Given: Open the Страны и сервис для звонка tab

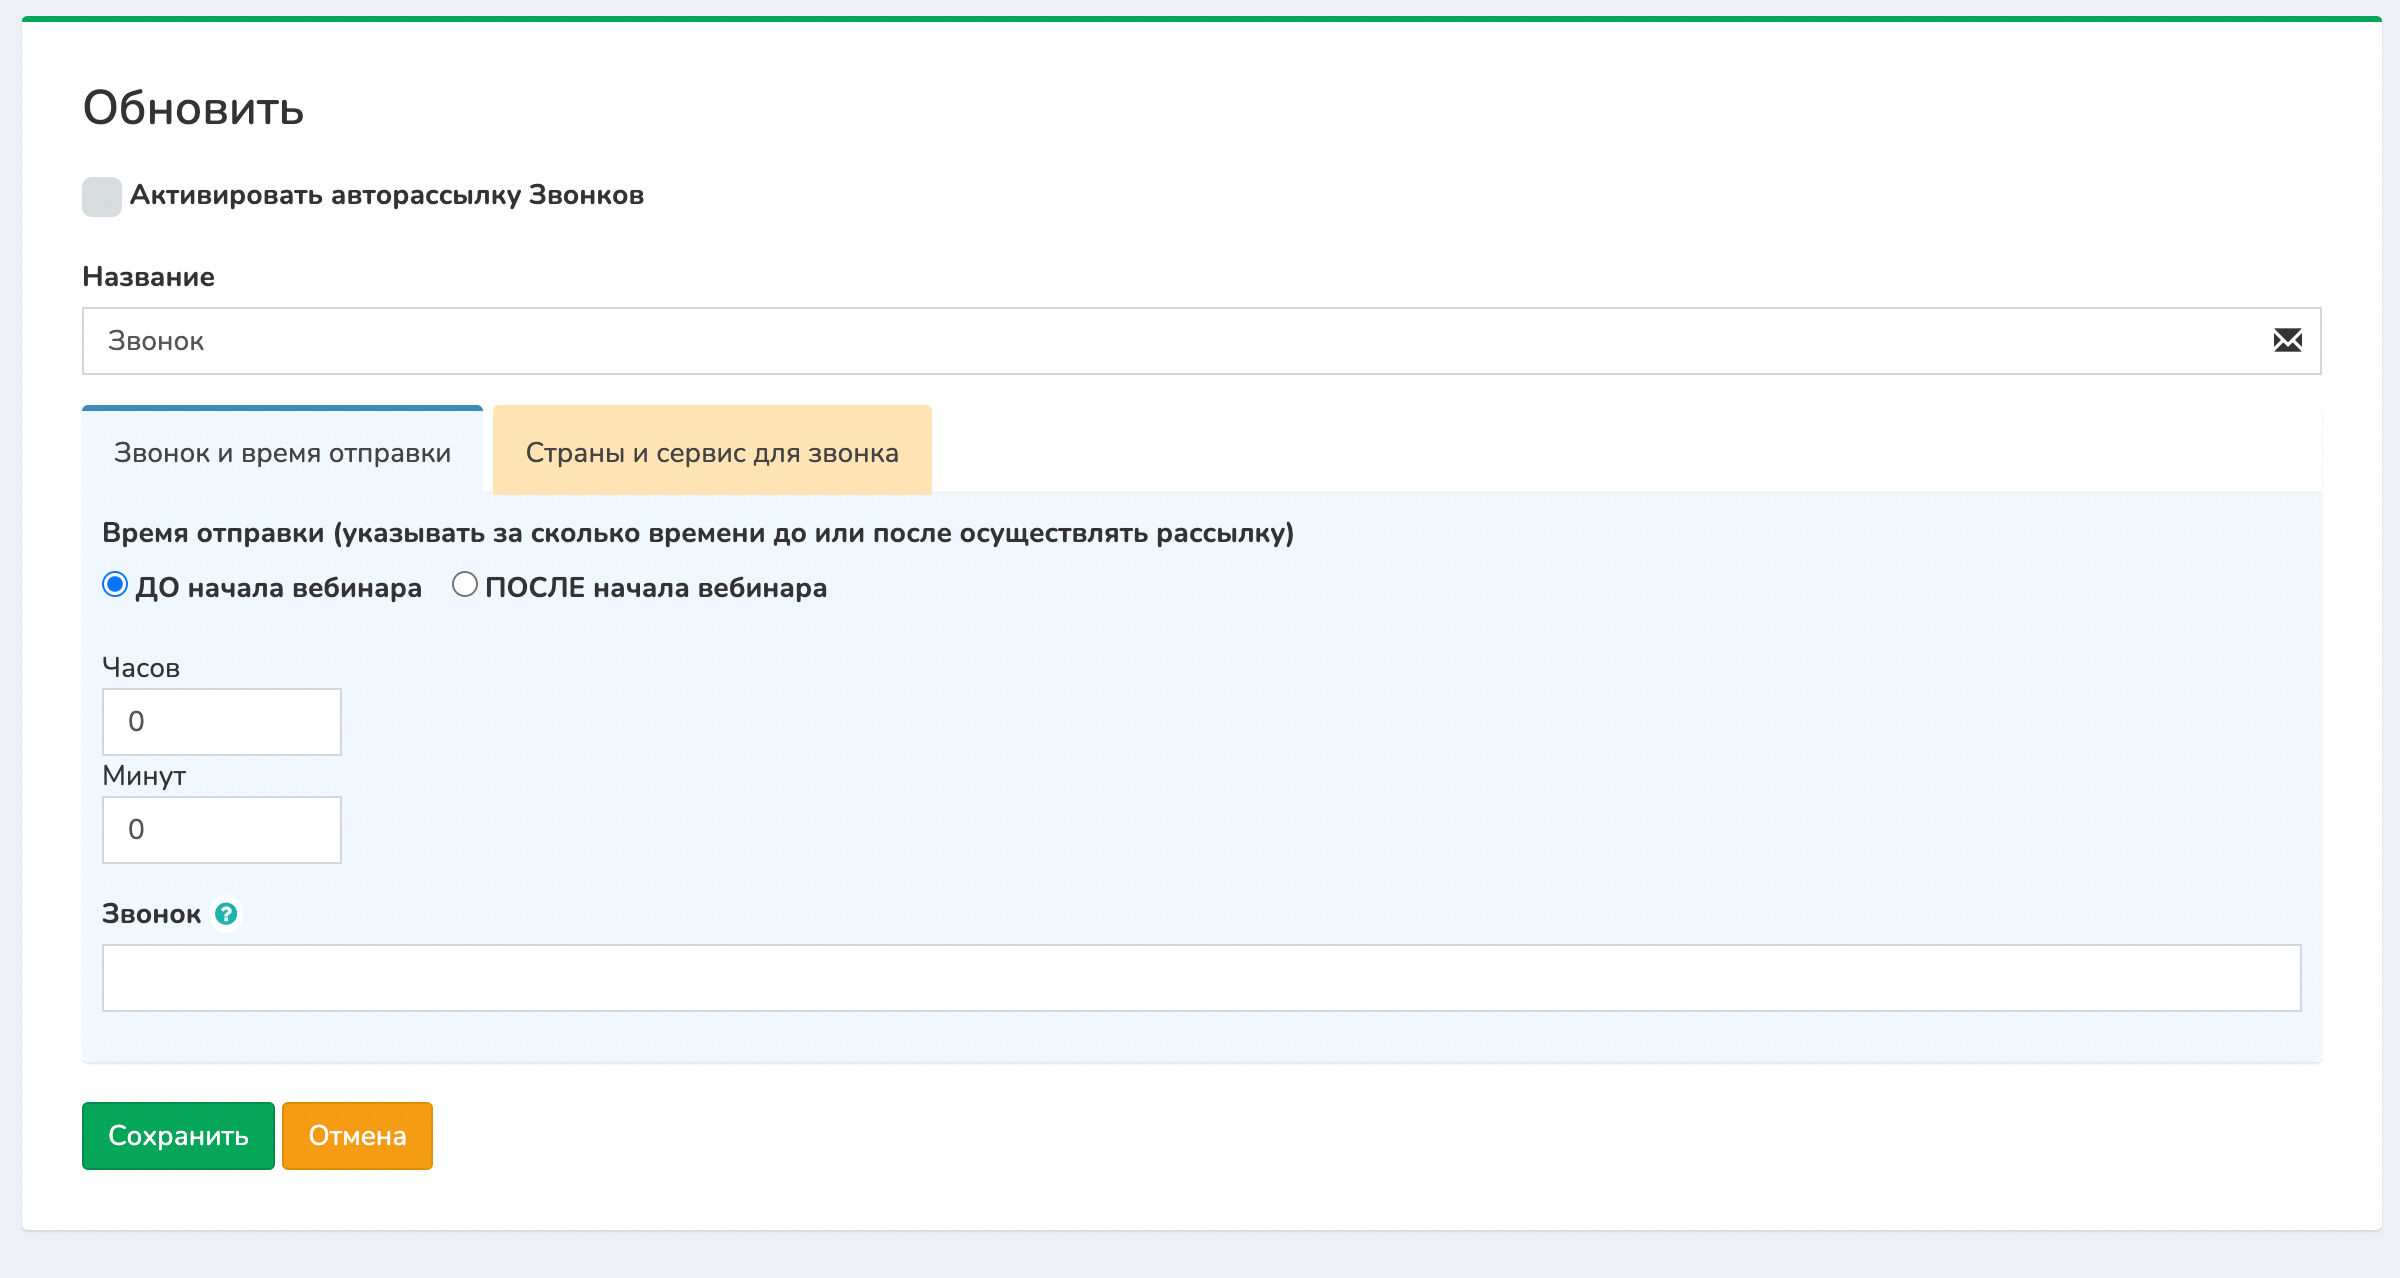Looking at the screenshot, I should click(712, 453).
